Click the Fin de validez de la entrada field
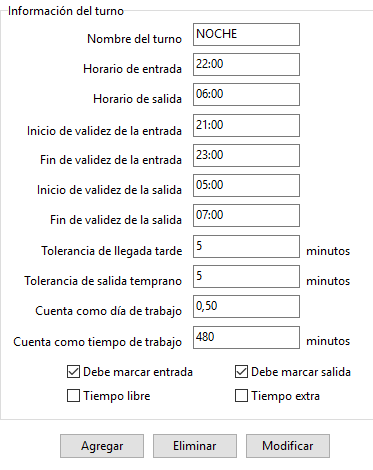Image resolution: width=373 pixels, height=470 pixels. pos(246,155)
